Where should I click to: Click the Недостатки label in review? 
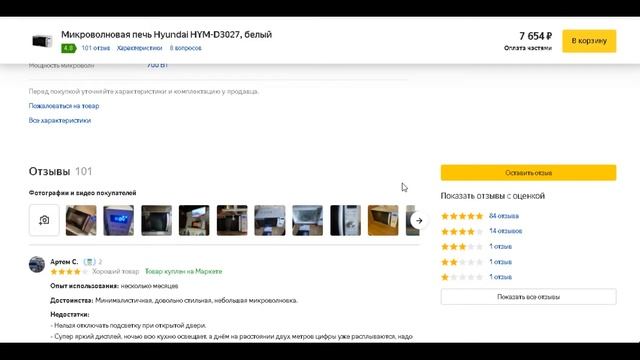tap(70, 315)
